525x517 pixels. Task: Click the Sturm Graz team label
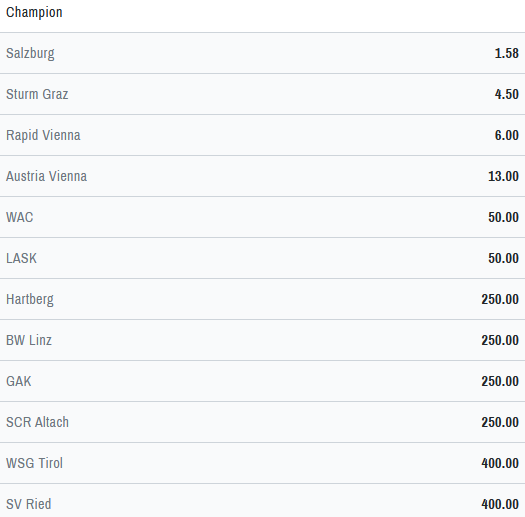tap(37, 94)
